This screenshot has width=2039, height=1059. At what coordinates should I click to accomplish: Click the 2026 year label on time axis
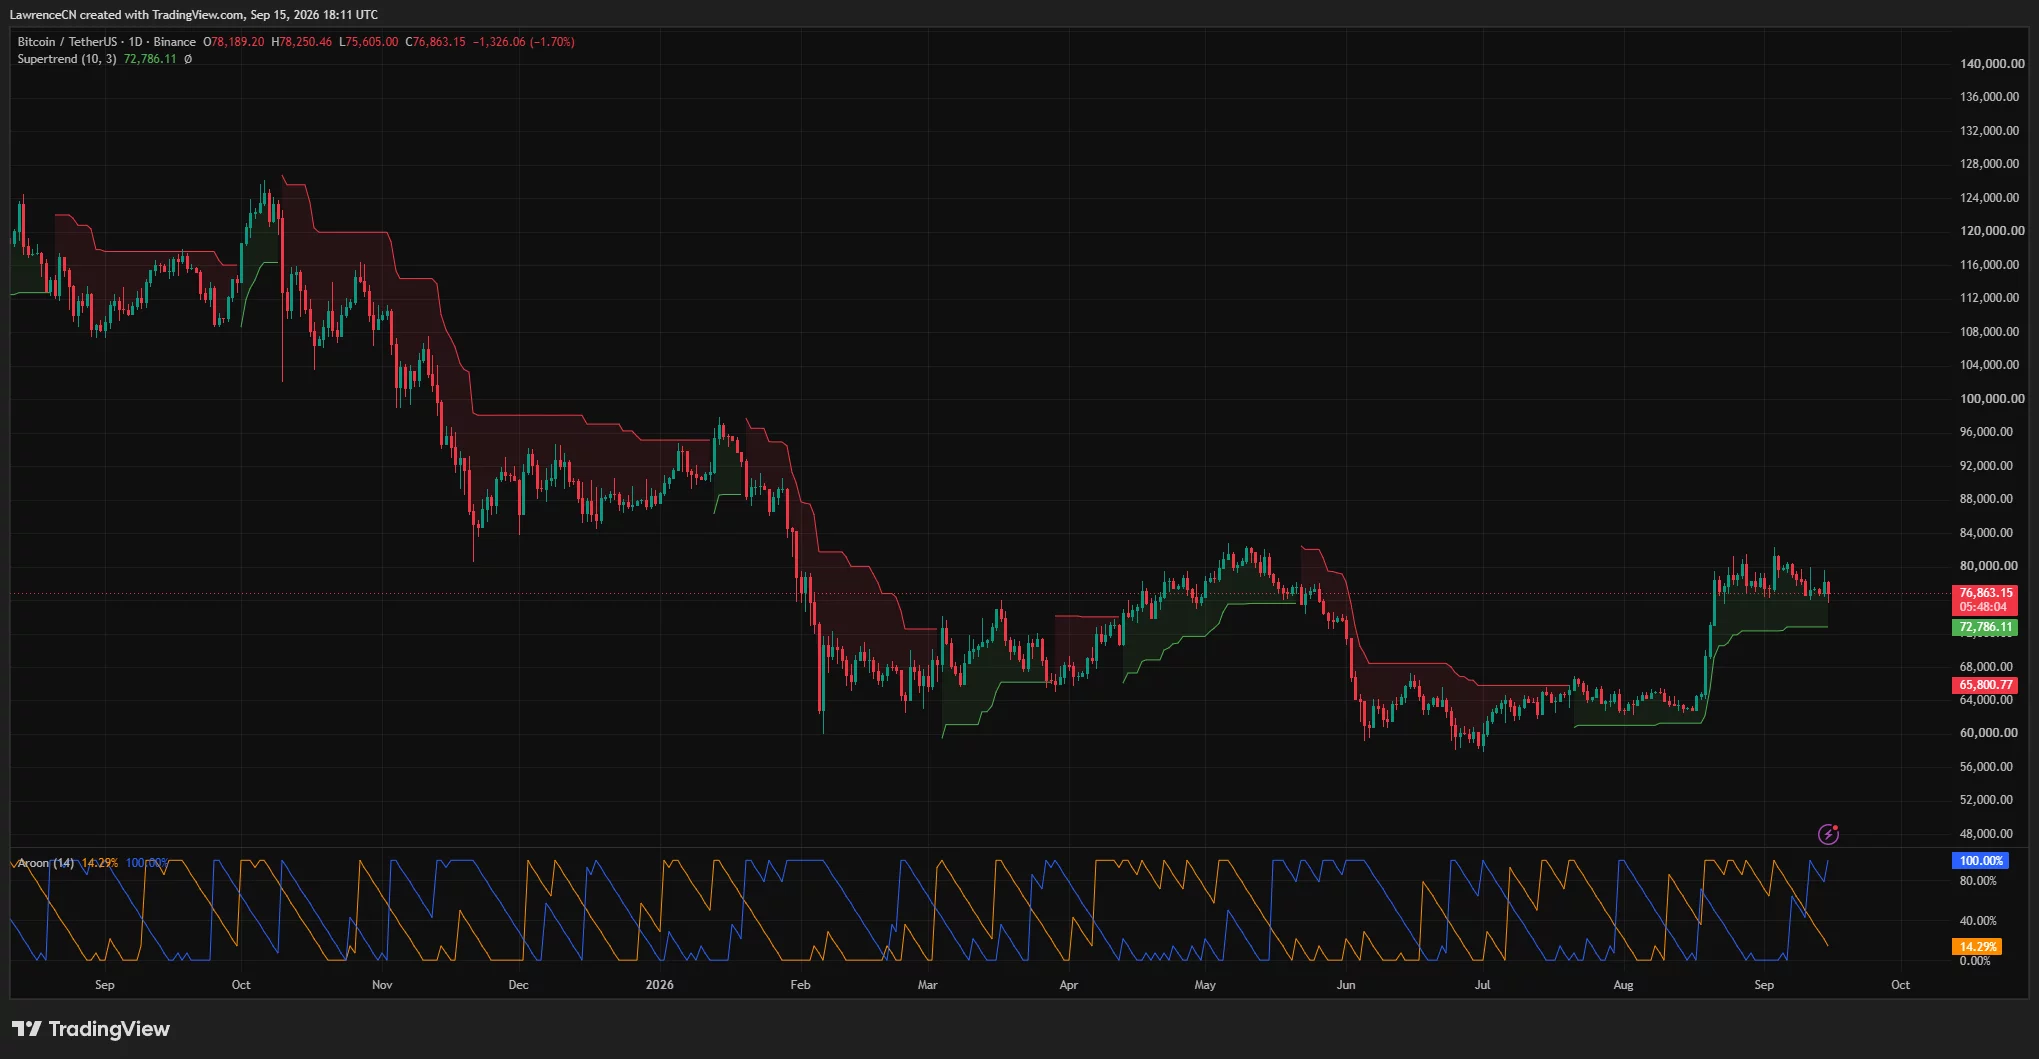point(660,985)
